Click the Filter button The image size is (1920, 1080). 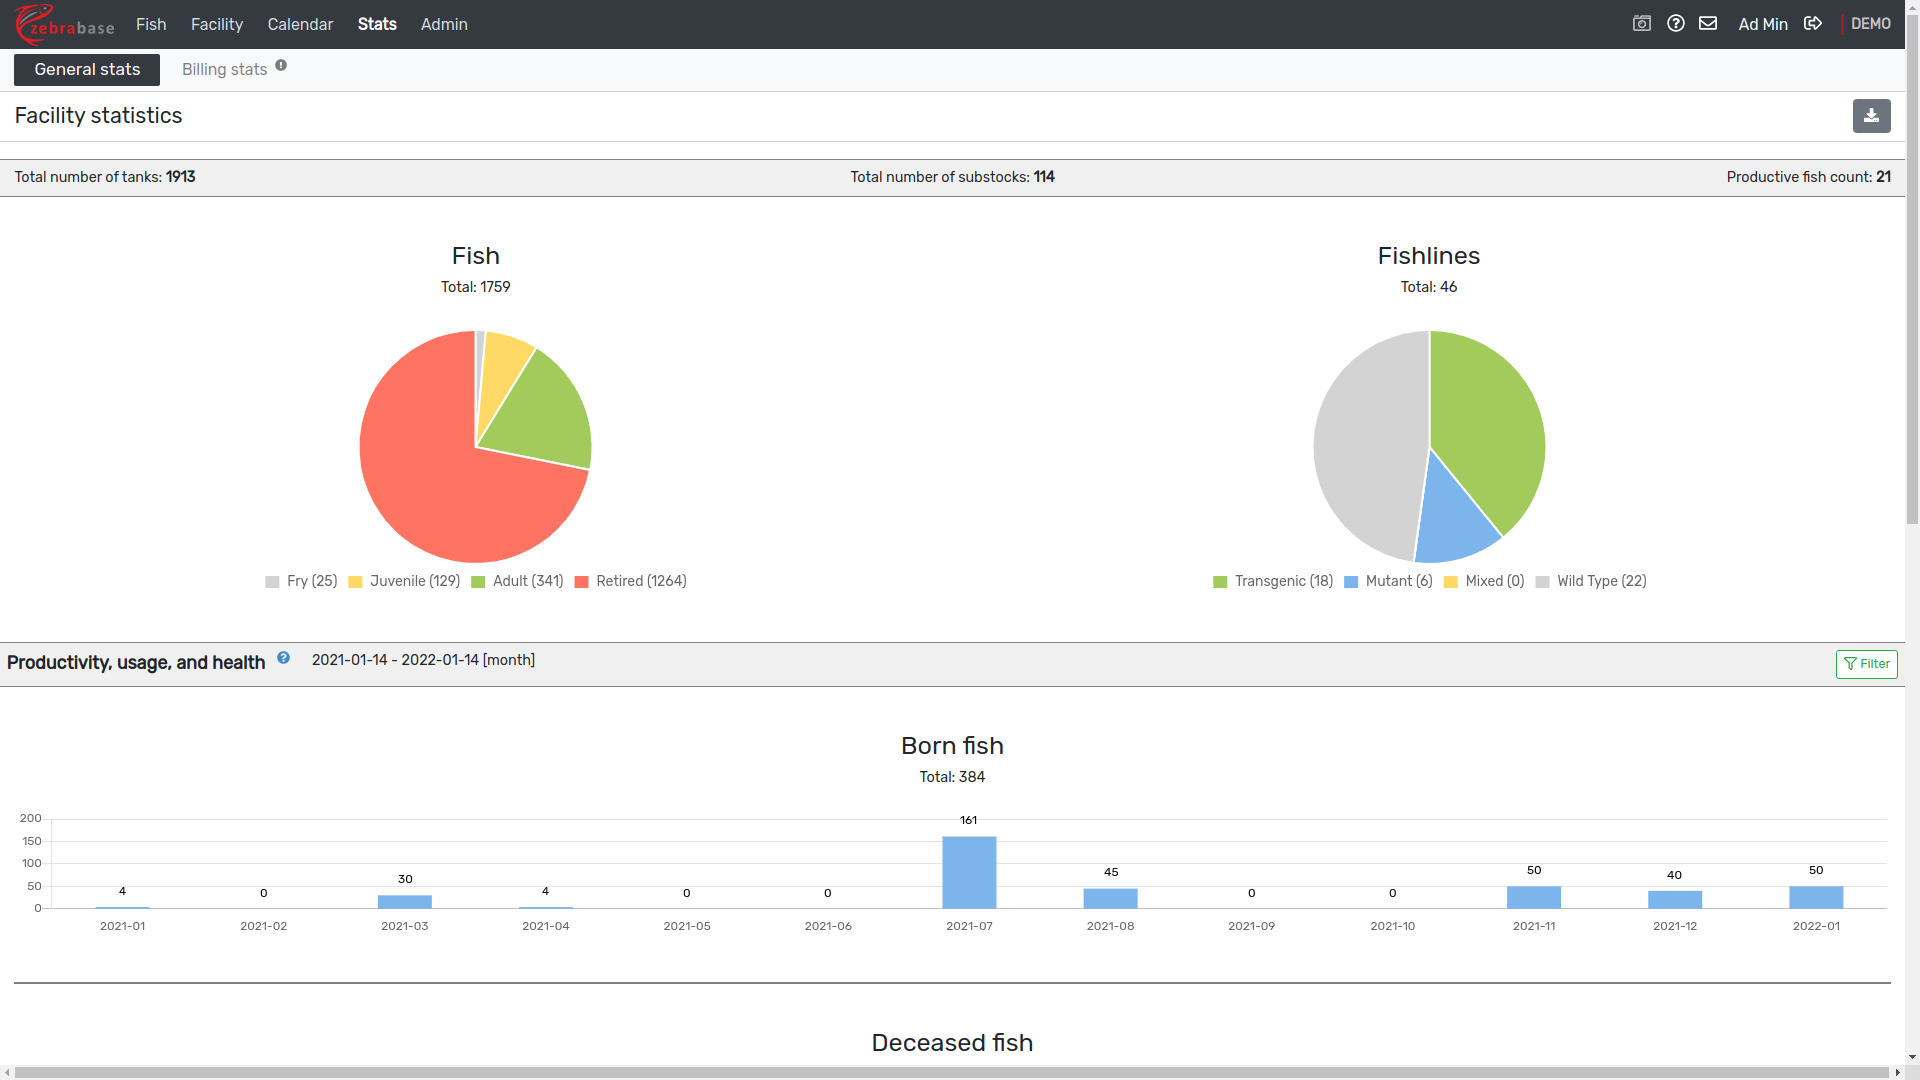click(x=1866, y=664)
